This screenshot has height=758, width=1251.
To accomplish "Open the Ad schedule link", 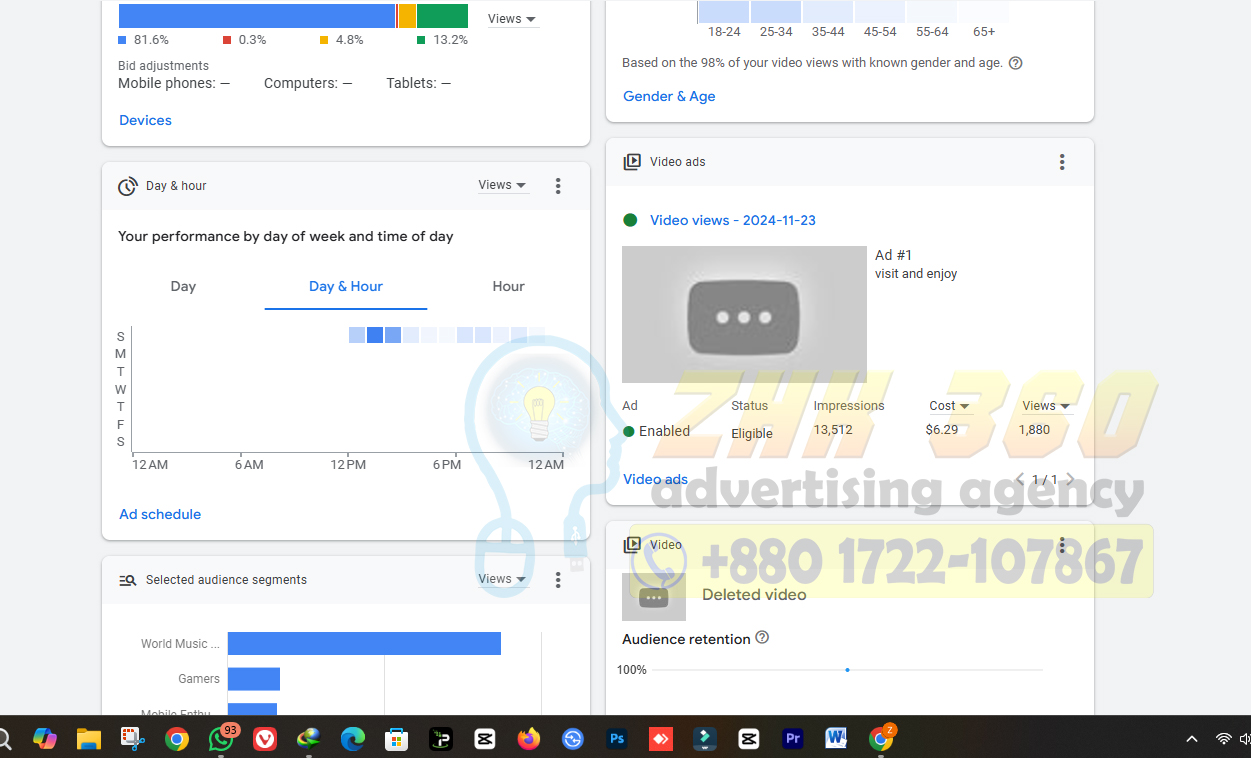I will point(160,514).
